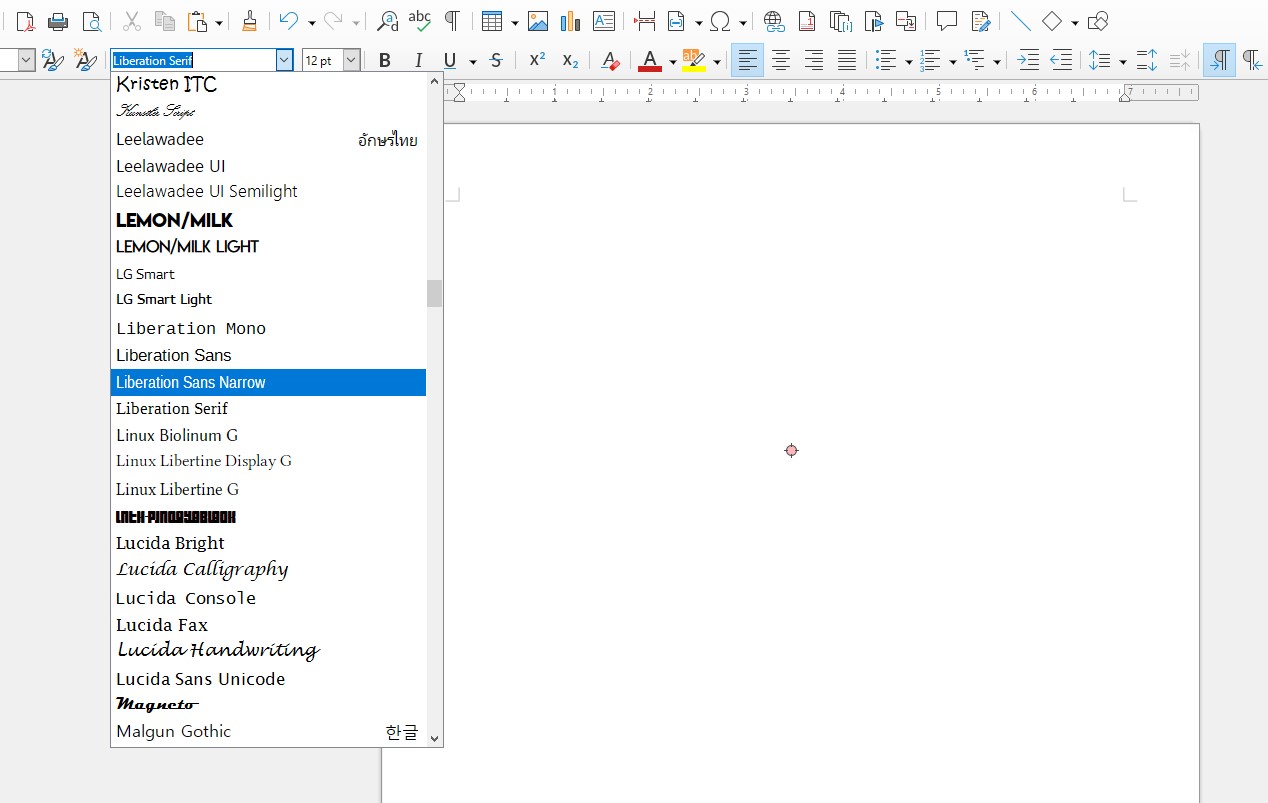Image resolution: width=1268 pixels, height=803 pixels.
Task: Open the underline style dropdown arrow
Action: click(473, 61)
